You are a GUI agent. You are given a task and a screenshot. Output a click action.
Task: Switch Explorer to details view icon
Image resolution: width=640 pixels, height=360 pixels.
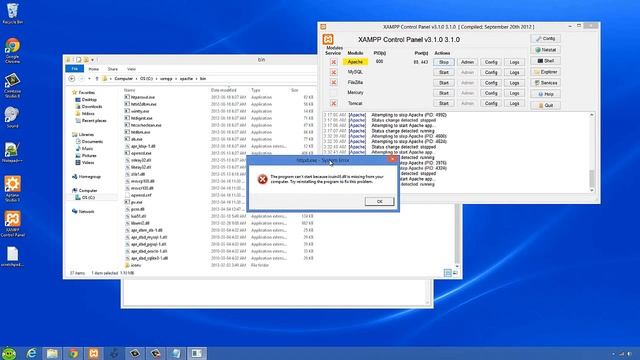(448, 273)
